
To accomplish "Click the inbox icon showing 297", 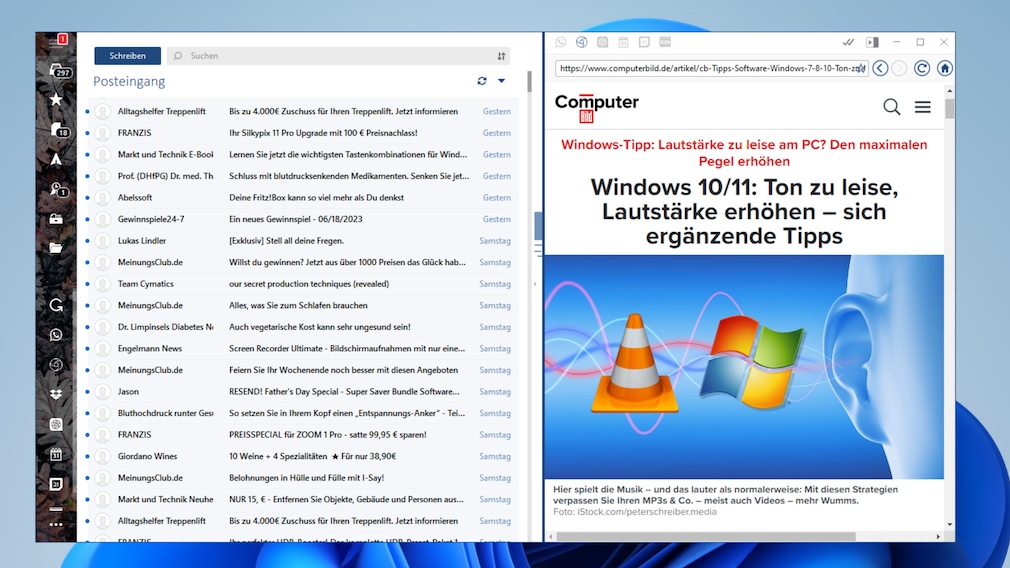I will (58, 70).
